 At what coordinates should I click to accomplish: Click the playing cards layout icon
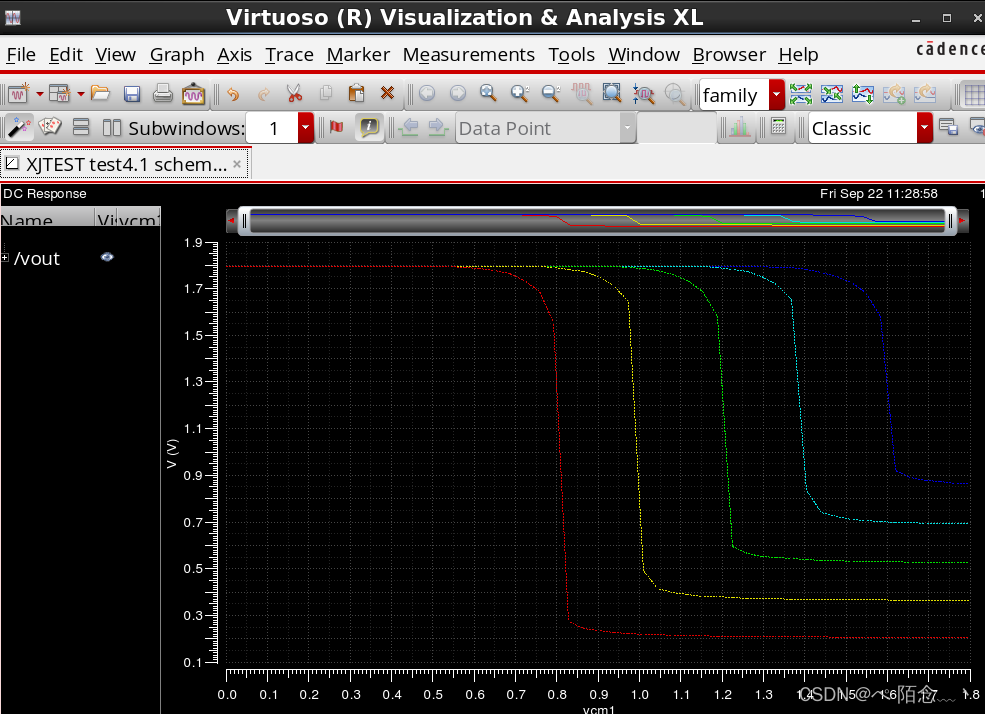[50, 127]
